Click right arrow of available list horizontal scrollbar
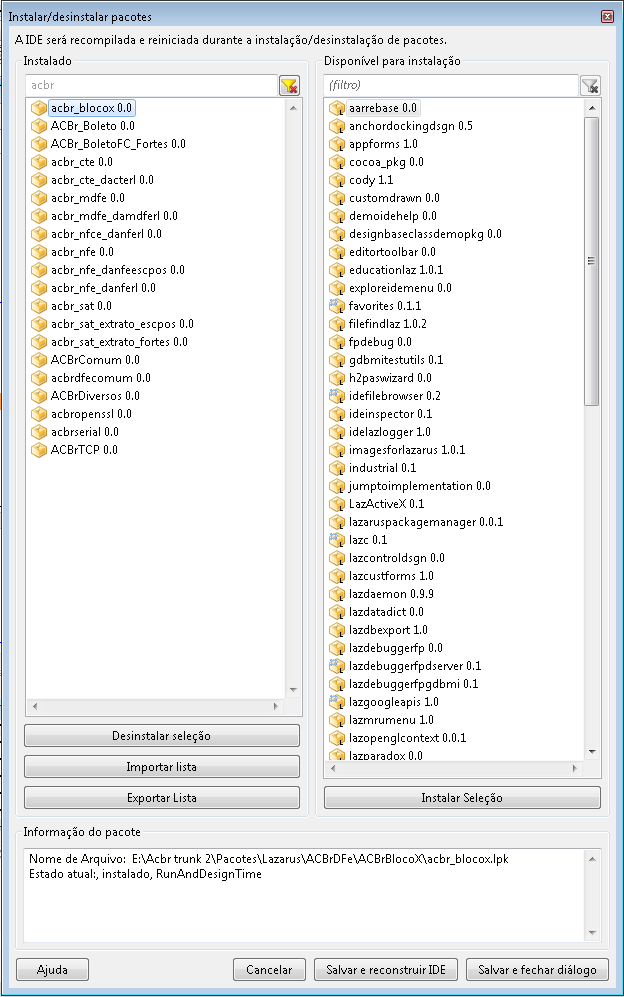 click(574, 769)
